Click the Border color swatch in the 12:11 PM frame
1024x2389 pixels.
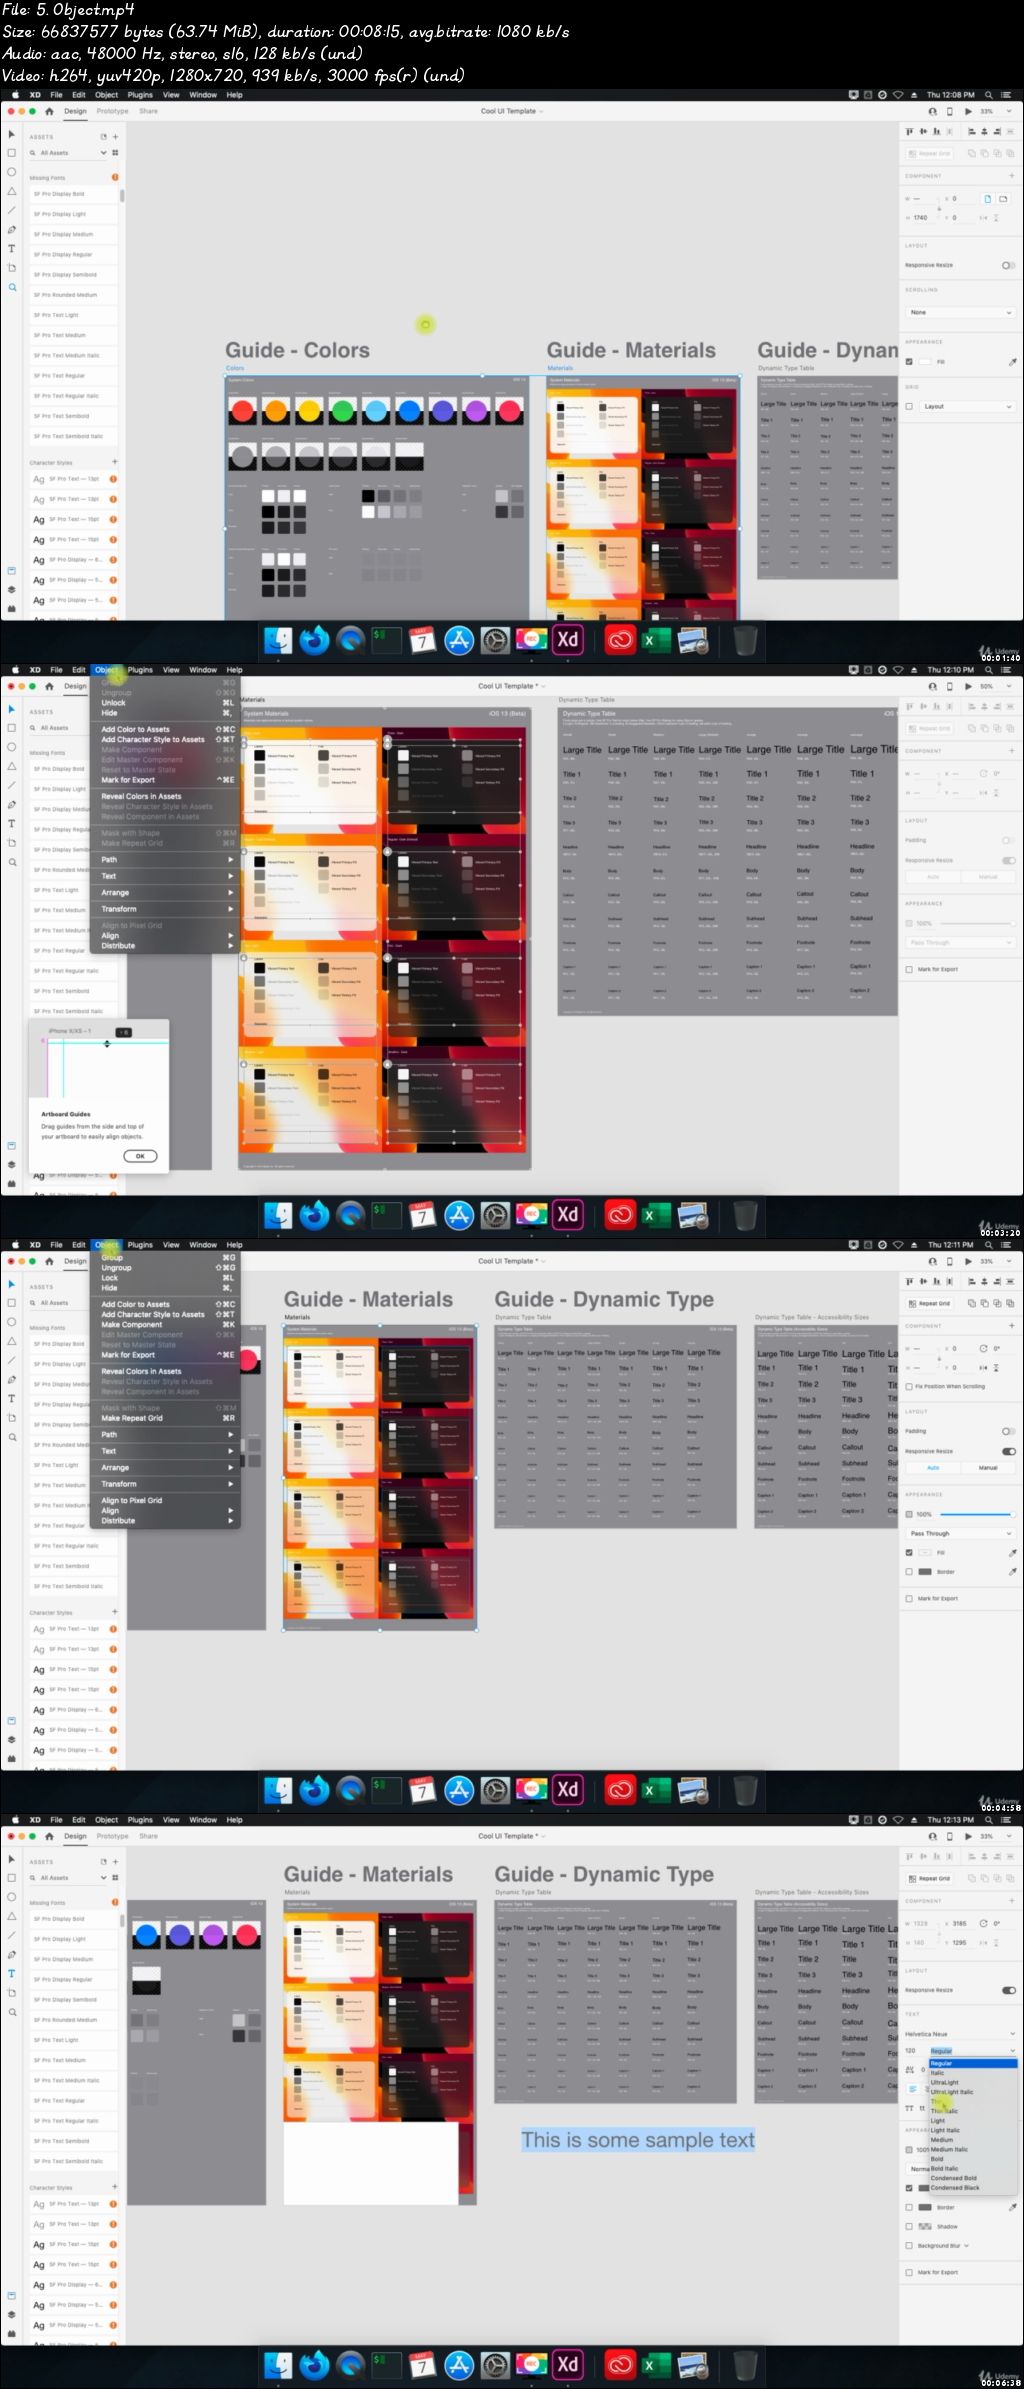[x=925, y=1571]
